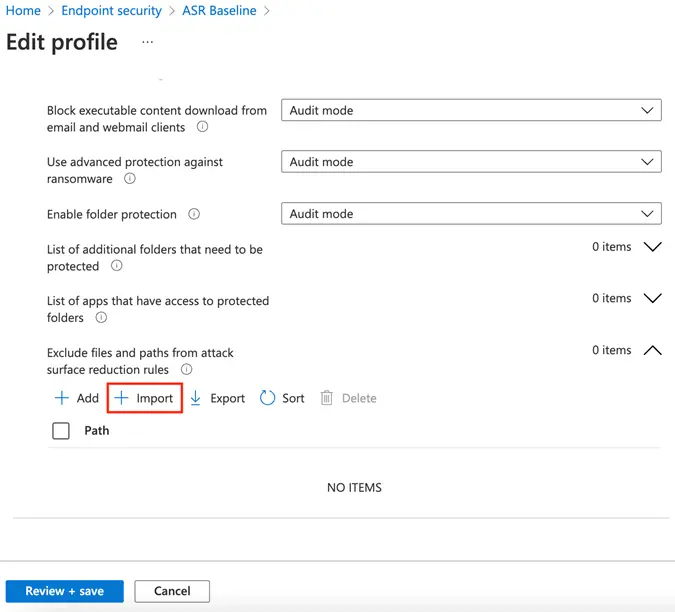
Task: Open Block executable content download dropdown
Action: (471, 110)
